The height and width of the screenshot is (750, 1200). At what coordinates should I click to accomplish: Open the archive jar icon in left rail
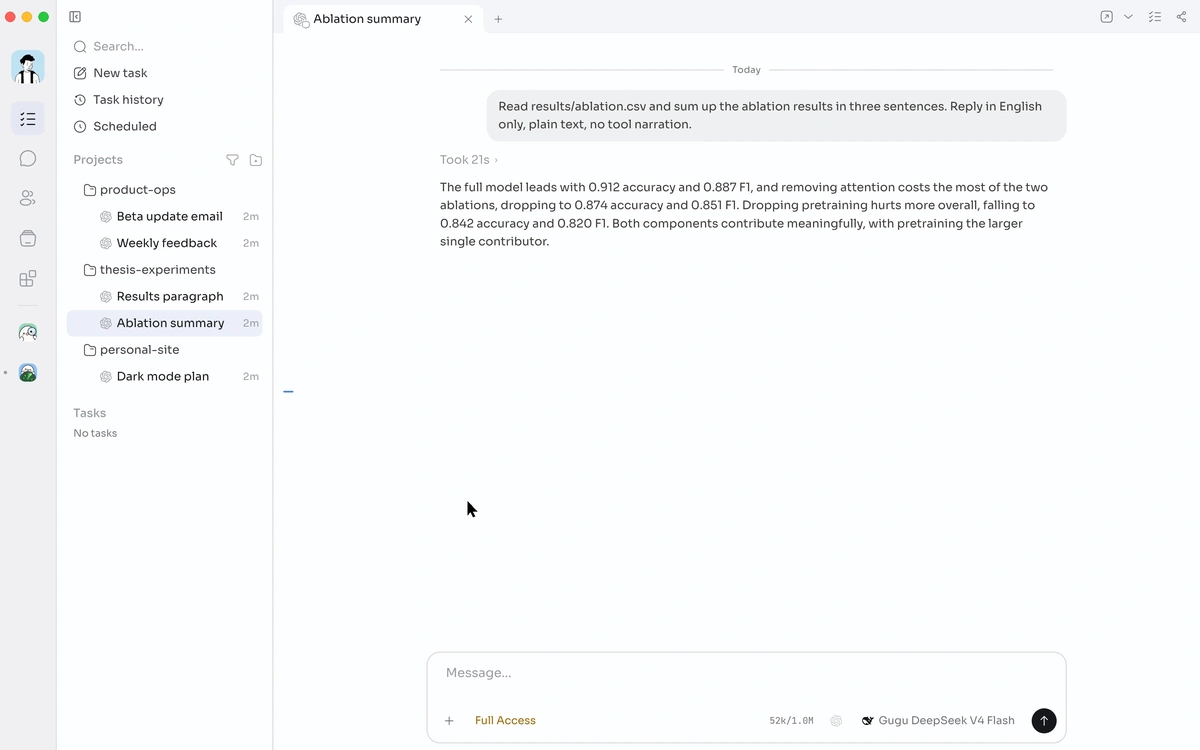(x=28, y=238)
